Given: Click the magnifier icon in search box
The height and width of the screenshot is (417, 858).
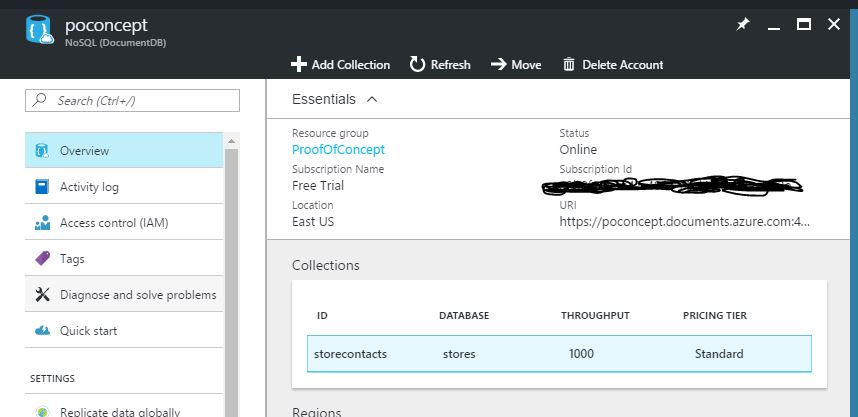Looking at the screenshot, I should pos(39,100).
